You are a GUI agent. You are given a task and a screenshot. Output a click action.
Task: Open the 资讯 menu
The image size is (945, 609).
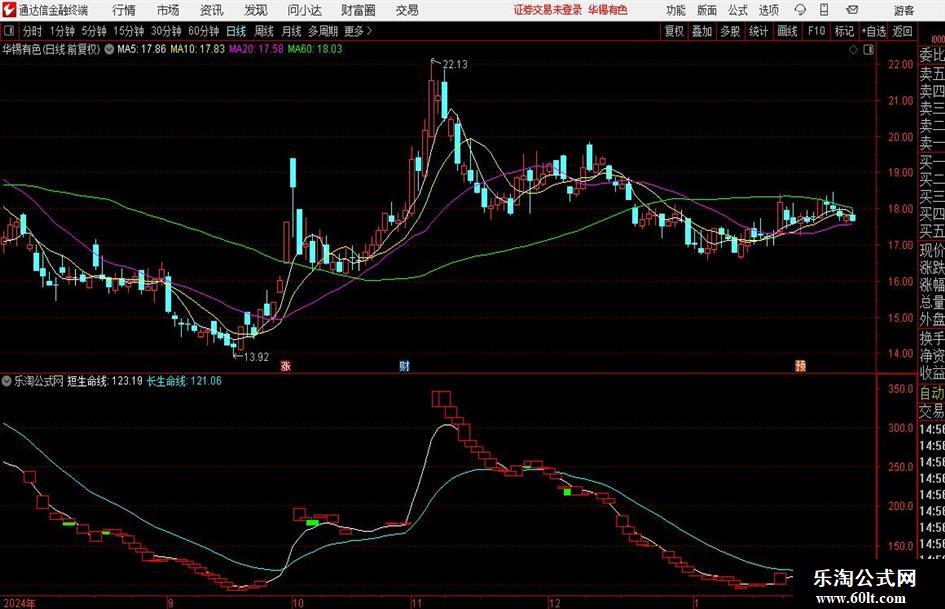212,10
